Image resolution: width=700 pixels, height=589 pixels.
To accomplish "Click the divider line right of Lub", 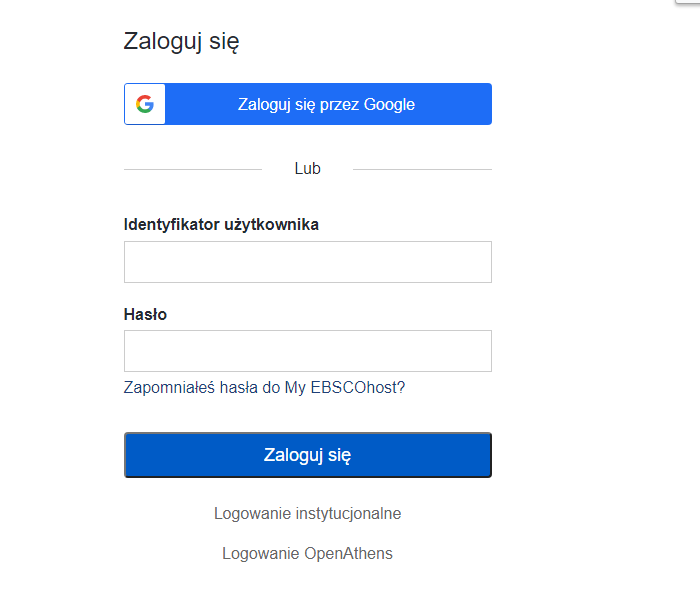I will [x=422, y=169].
